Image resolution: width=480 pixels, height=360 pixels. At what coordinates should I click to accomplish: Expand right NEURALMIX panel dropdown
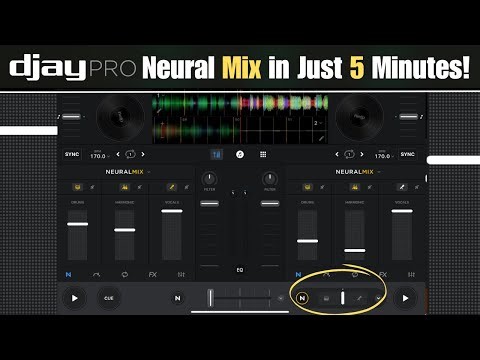[x=379, y=172]
